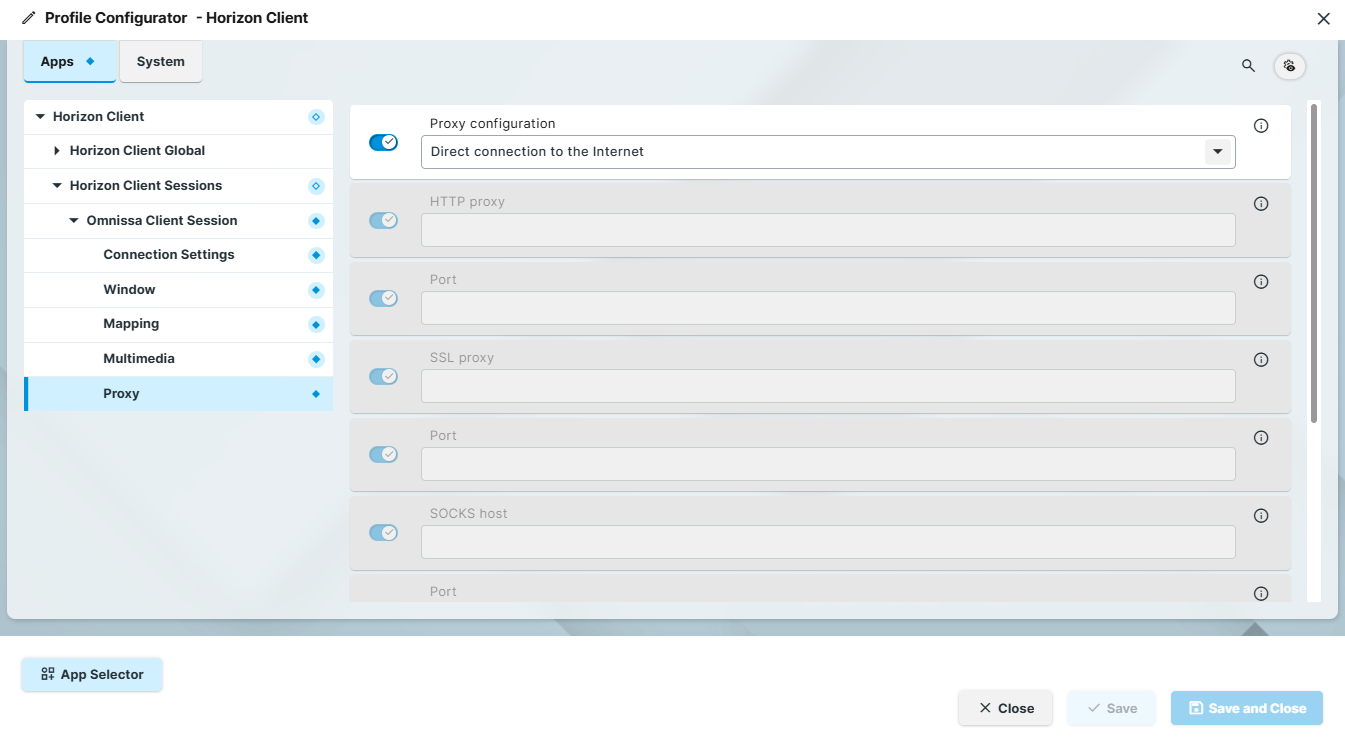Show info for Proxy configuration setting
The image size is (1345, 743).
click(x=1261, y=125)
